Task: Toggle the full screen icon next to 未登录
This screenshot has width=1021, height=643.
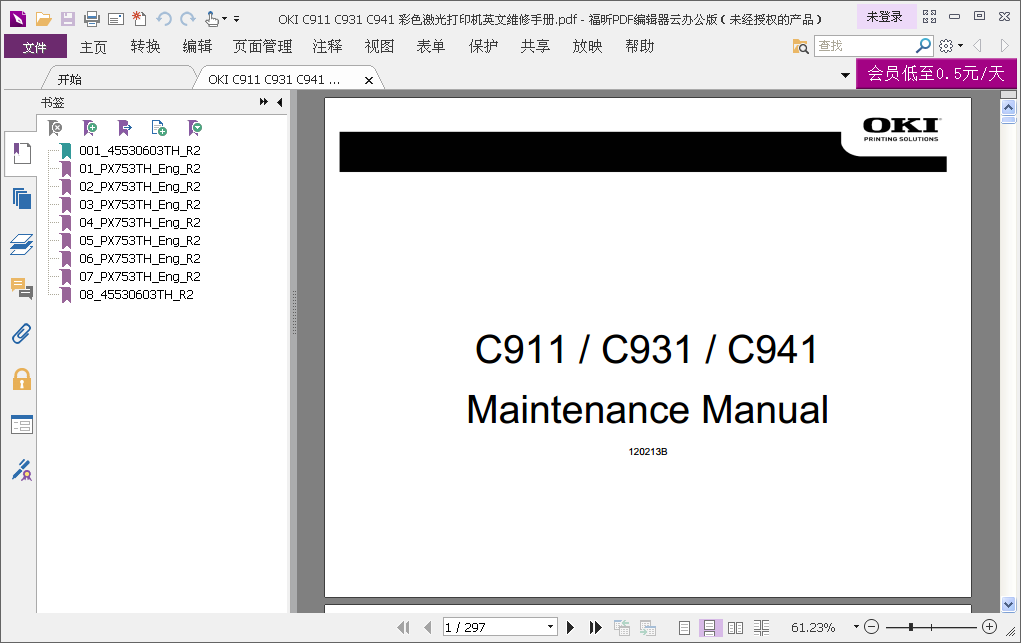Action: point(929,16)
